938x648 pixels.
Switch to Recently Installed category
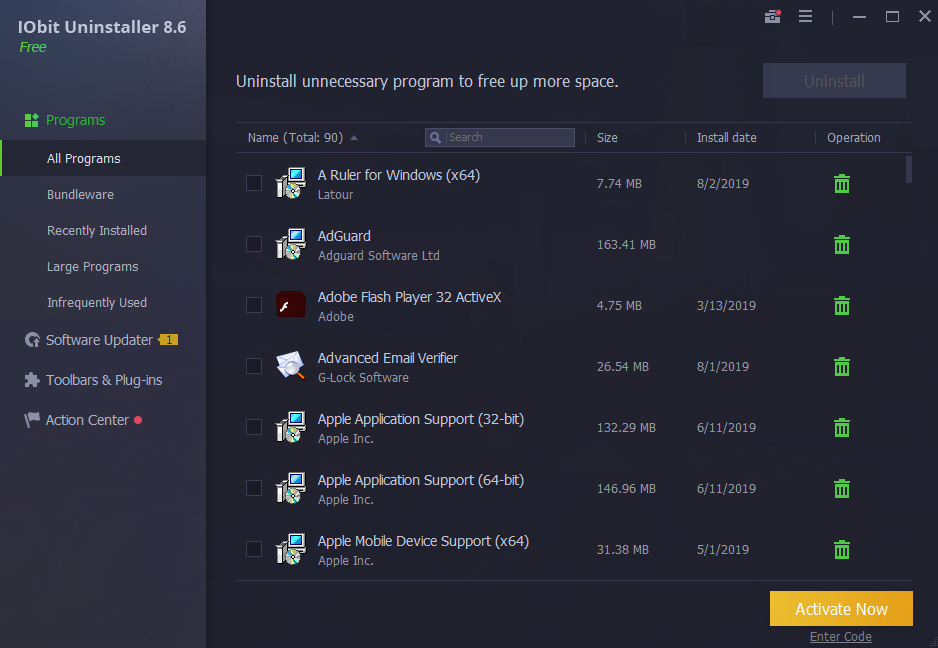pos(97,230)
